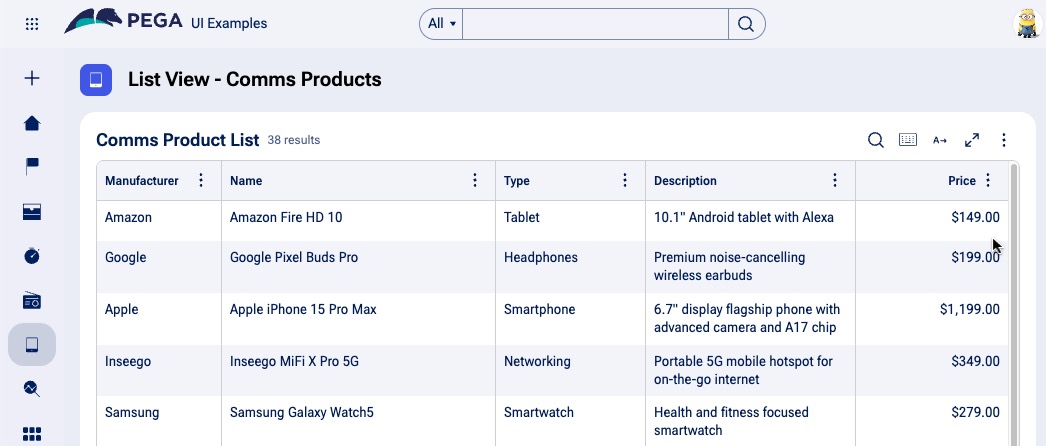1046x446 pixels.
Task: Go to Home via sidebar house icon
Action: pyautogui.click(x=32, y=123)
